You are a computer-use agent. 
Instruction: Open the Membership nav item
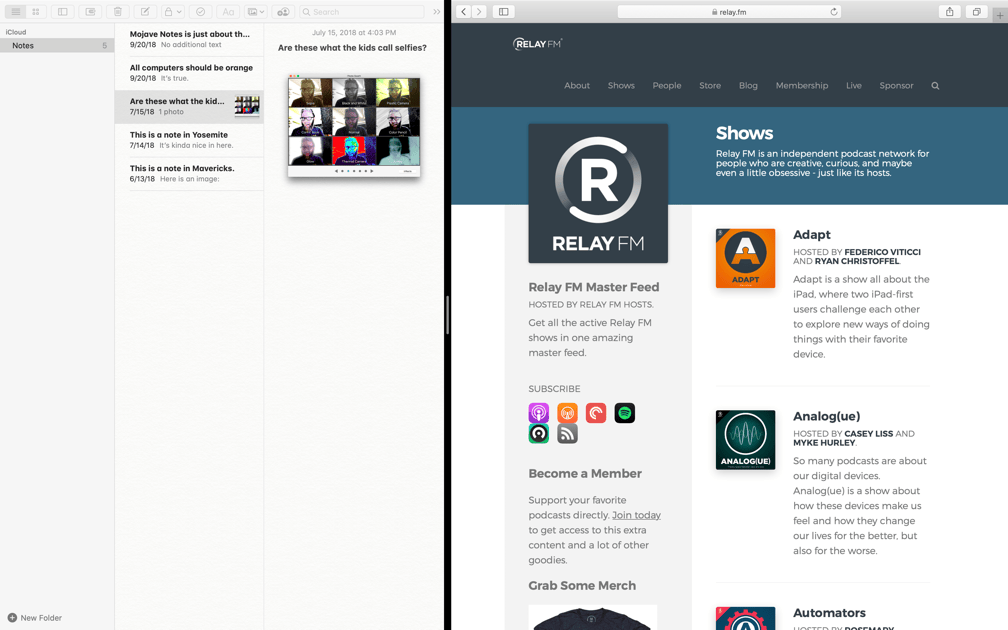pos(802,86)
